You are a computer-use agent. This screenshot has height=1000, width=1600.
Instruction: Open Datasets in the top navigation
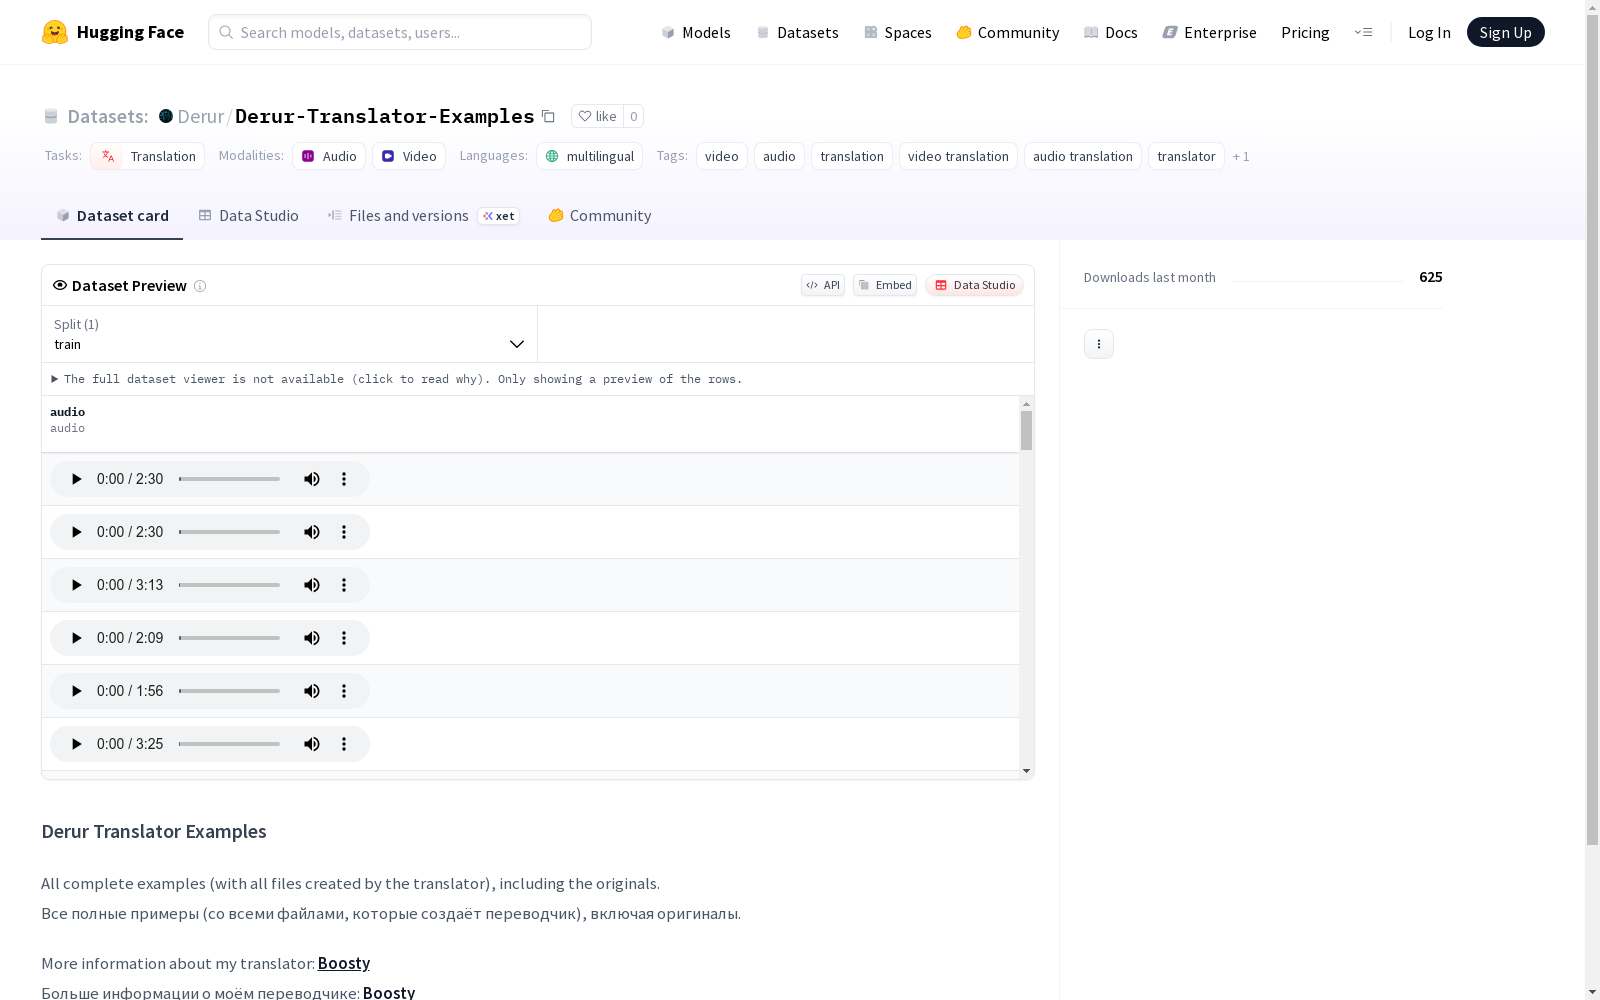(x=798, y=32)
